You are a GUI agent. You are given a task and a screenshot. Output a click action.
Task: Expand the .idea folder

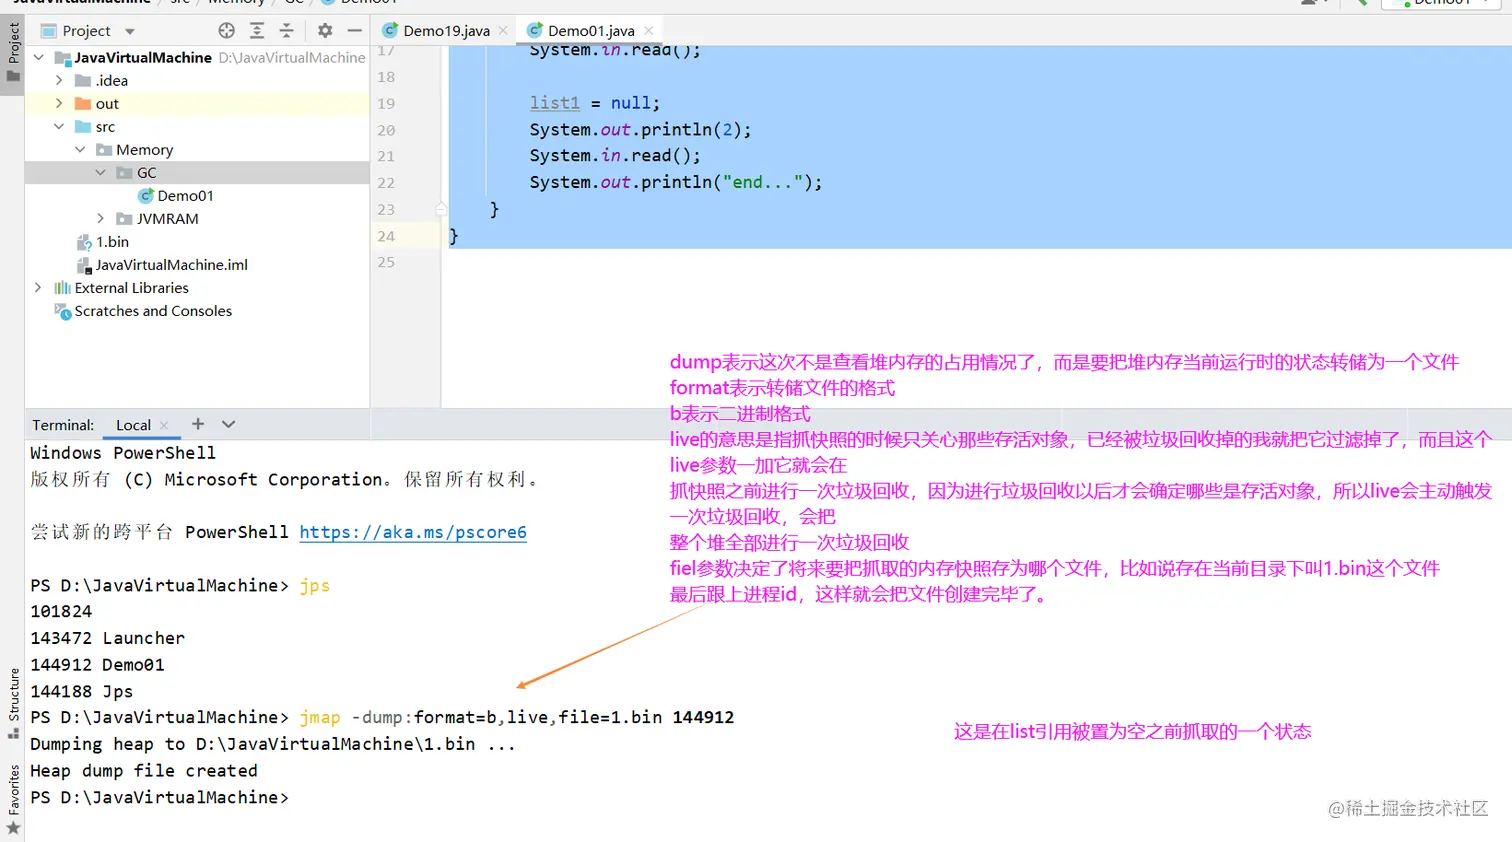pos(59,81)
